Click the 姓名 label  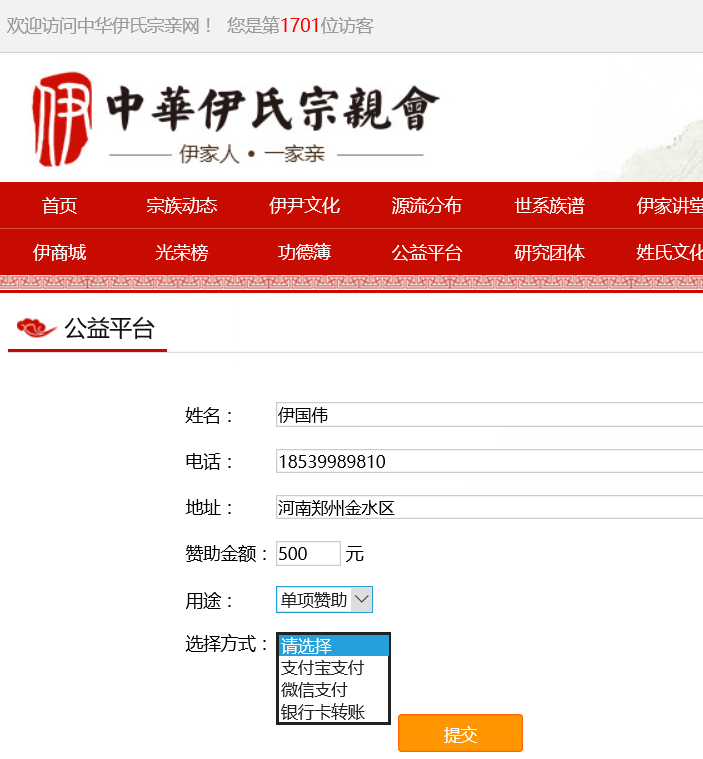pyautogui.click(x=209, y=415)
